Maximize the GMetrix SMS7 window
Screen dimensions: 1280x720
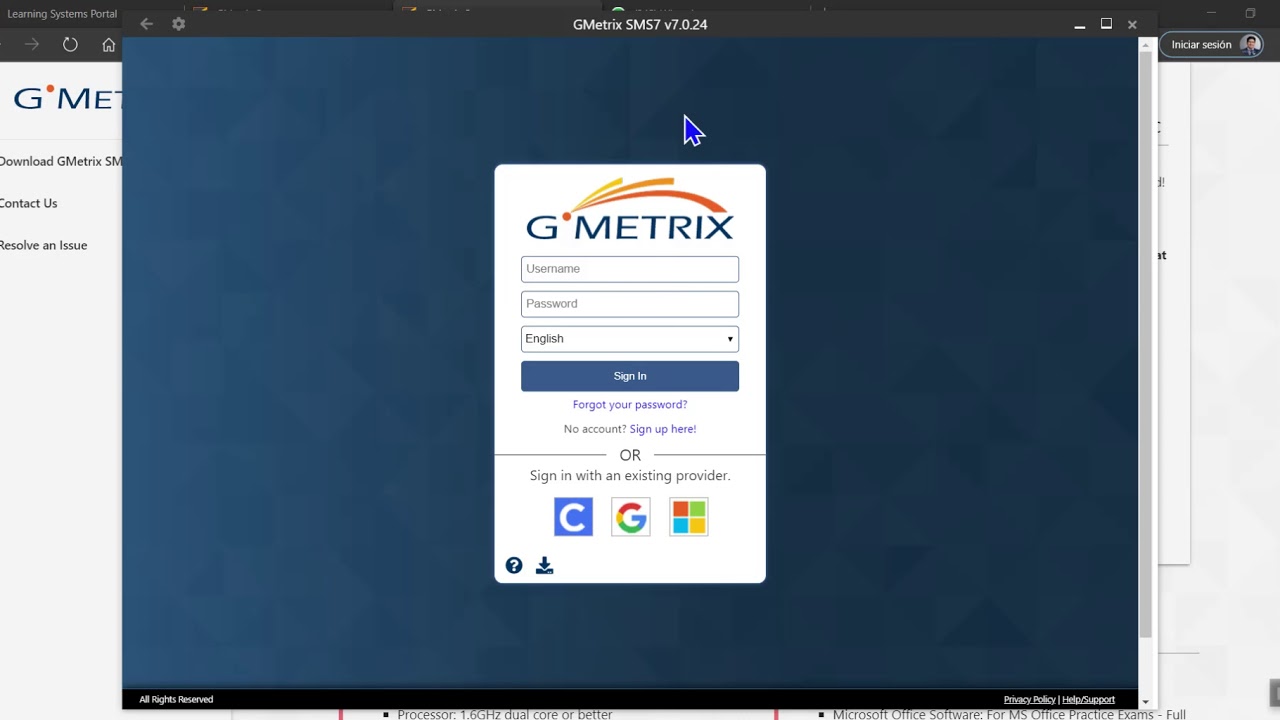pos(1106,24)
